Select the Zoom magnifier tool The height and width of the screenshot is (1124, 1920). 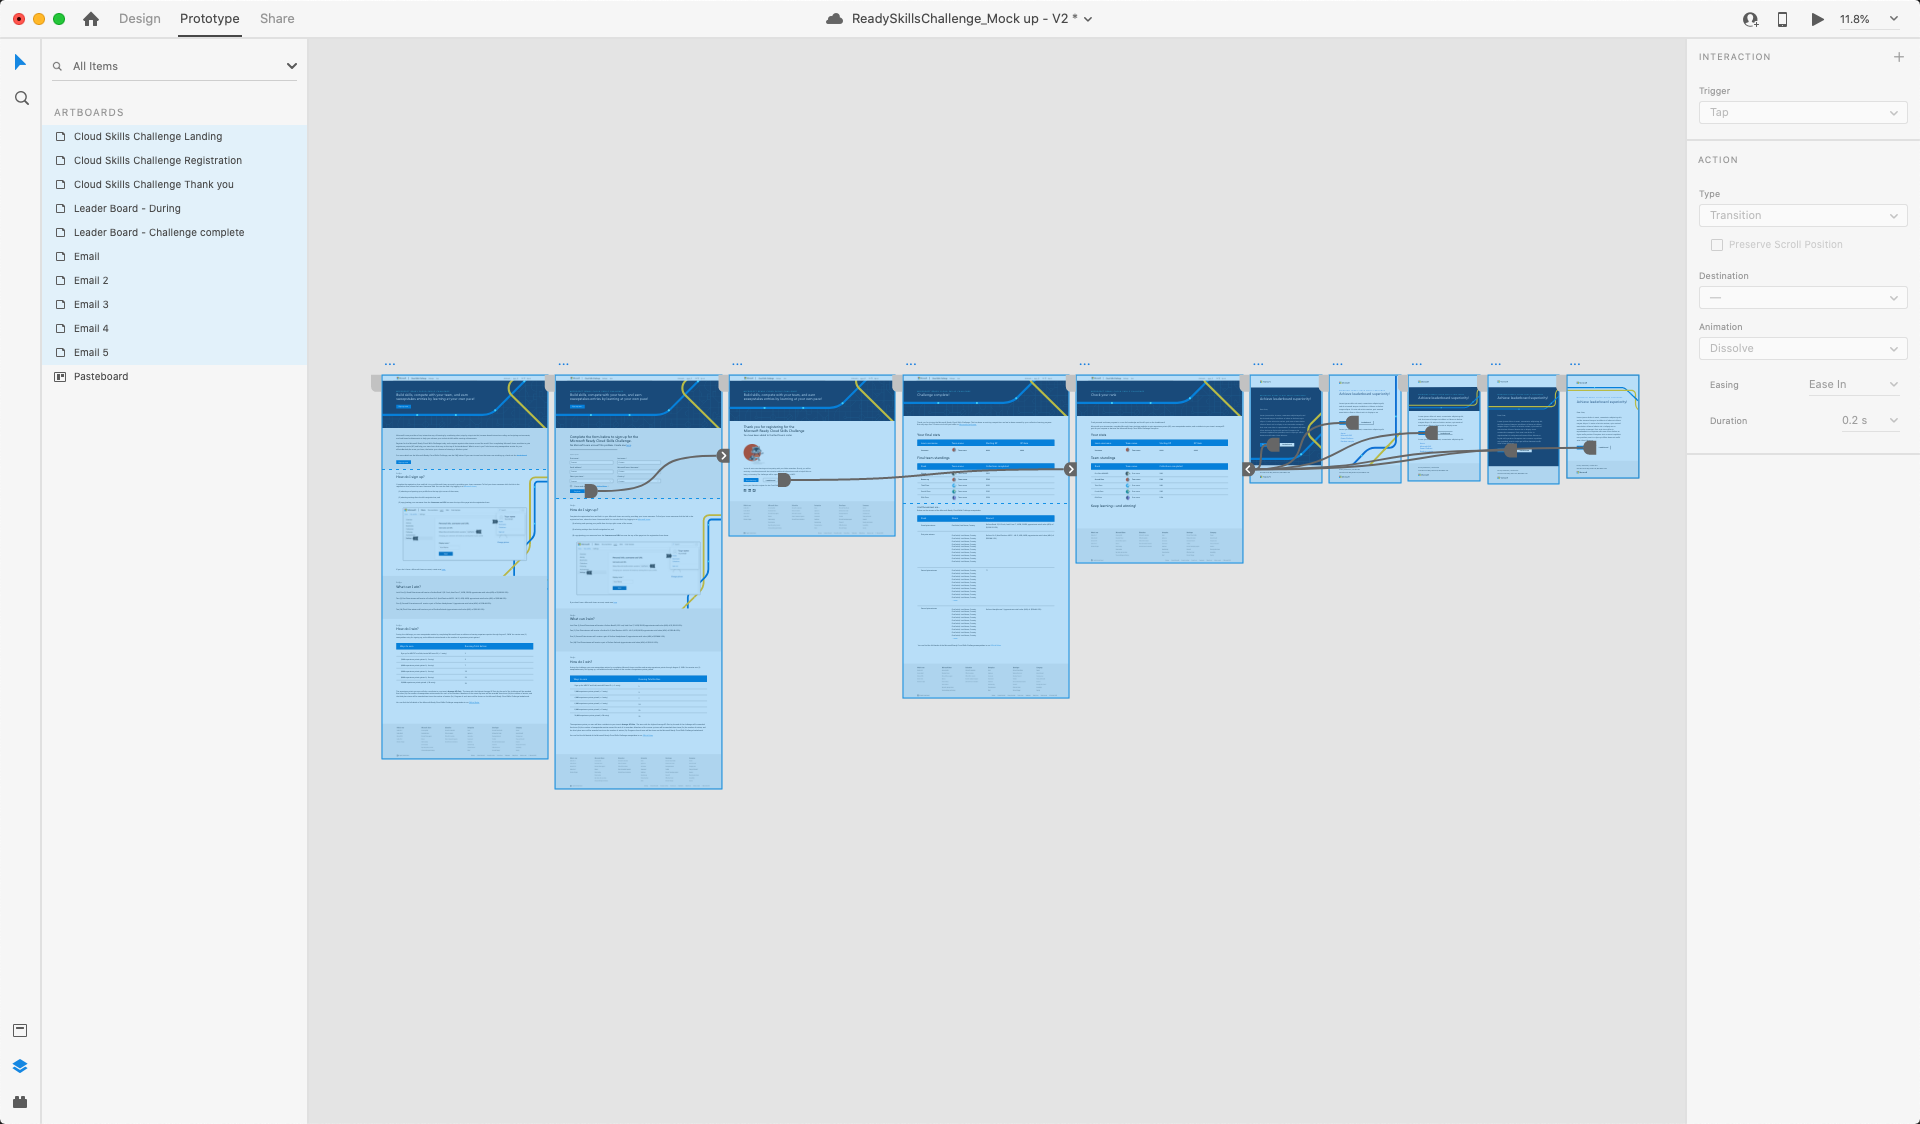pyautogui.click(x=21, y=98)
